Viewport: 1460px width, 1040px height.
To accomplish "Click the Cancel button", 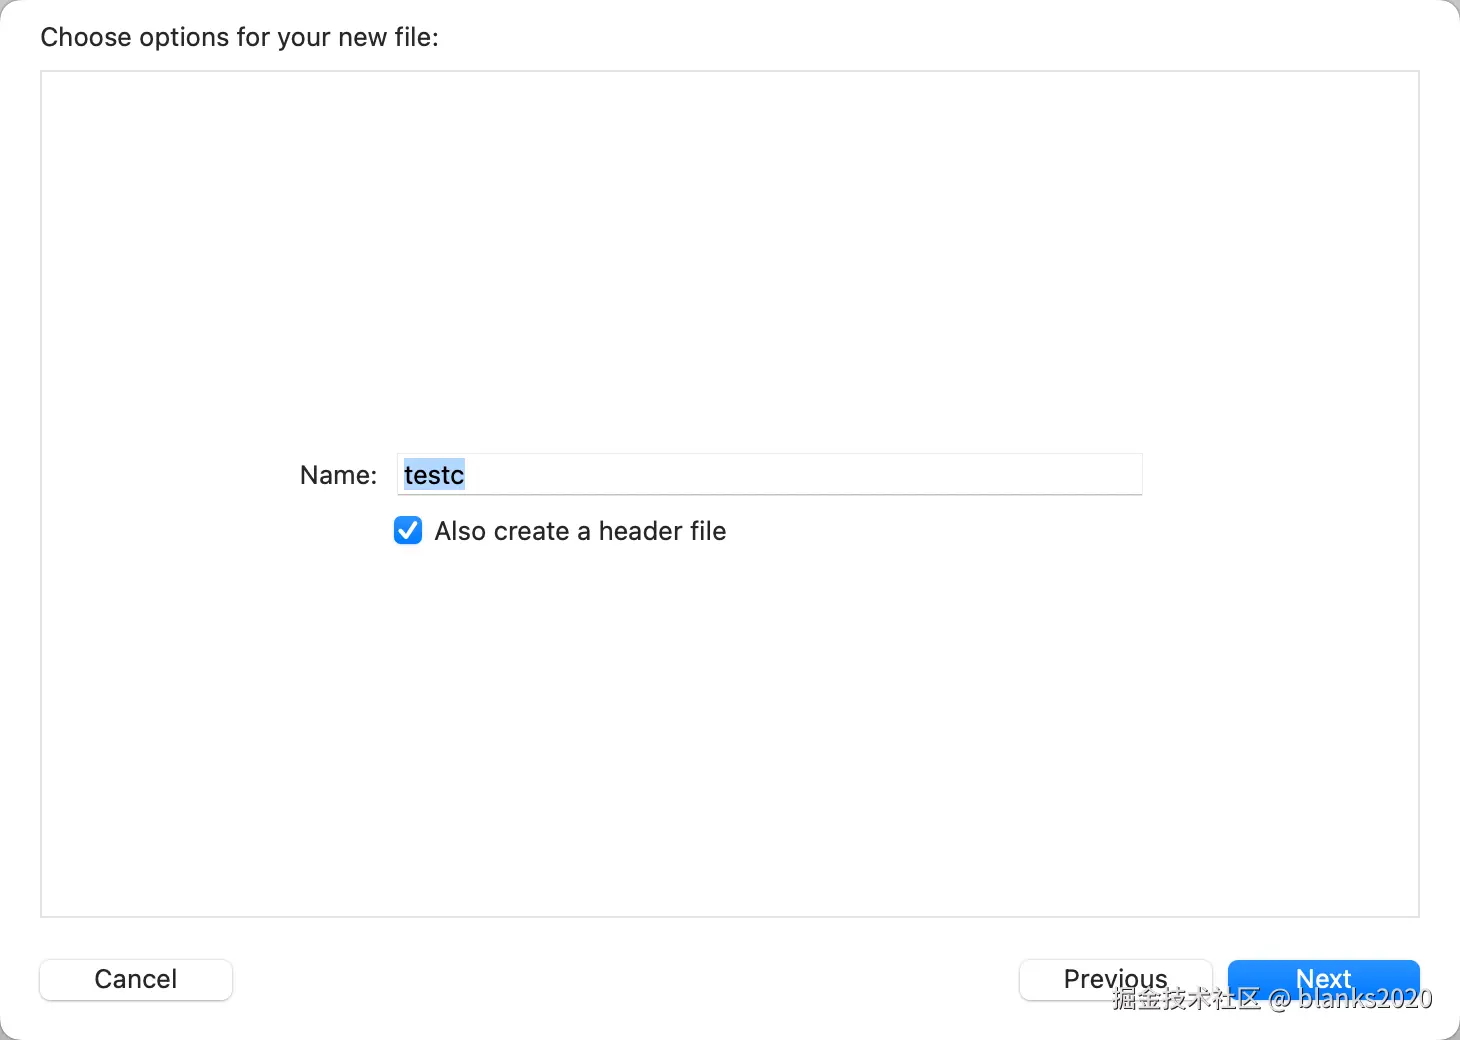I will [x=136, y=979].
